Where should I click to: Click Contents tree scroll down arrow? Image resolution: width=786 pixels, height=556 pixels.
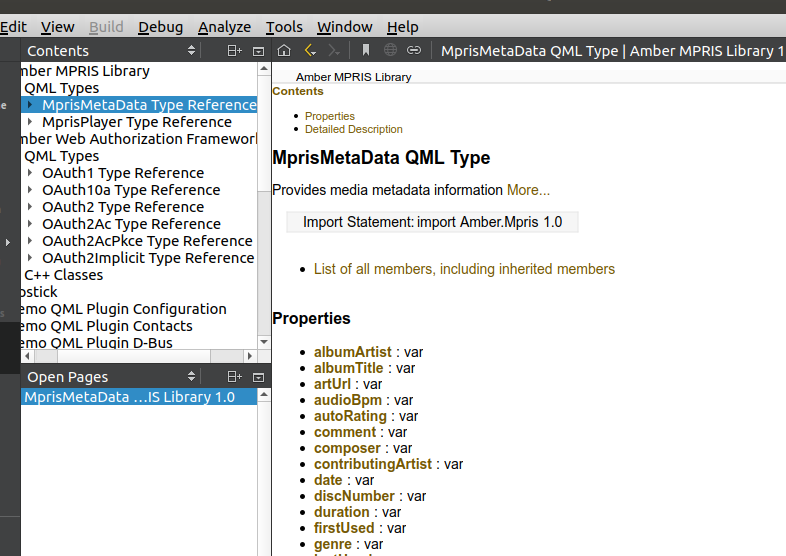(264, 342)
